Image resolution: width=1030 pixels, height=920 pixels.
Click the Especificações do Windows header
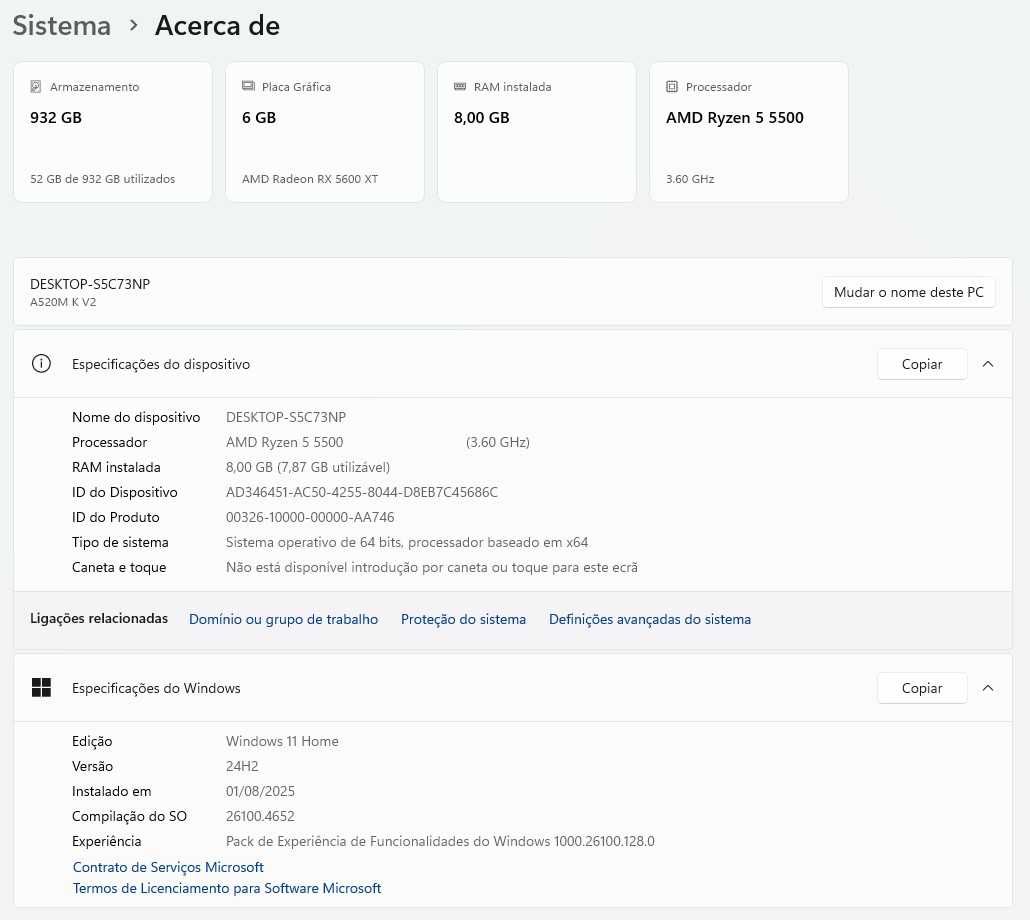click(513, 688)
